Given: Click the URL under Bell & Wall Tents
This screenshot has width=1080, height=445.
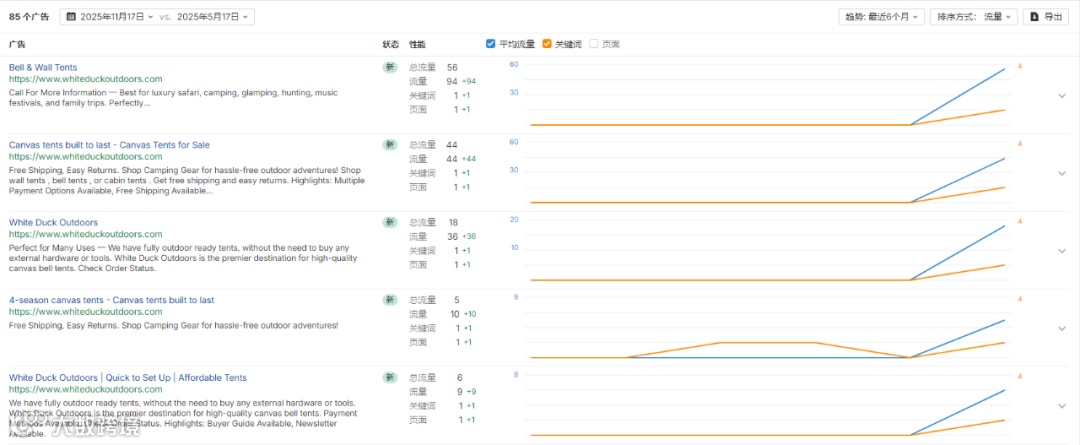Looking at the screenshot, I should 85,79.
